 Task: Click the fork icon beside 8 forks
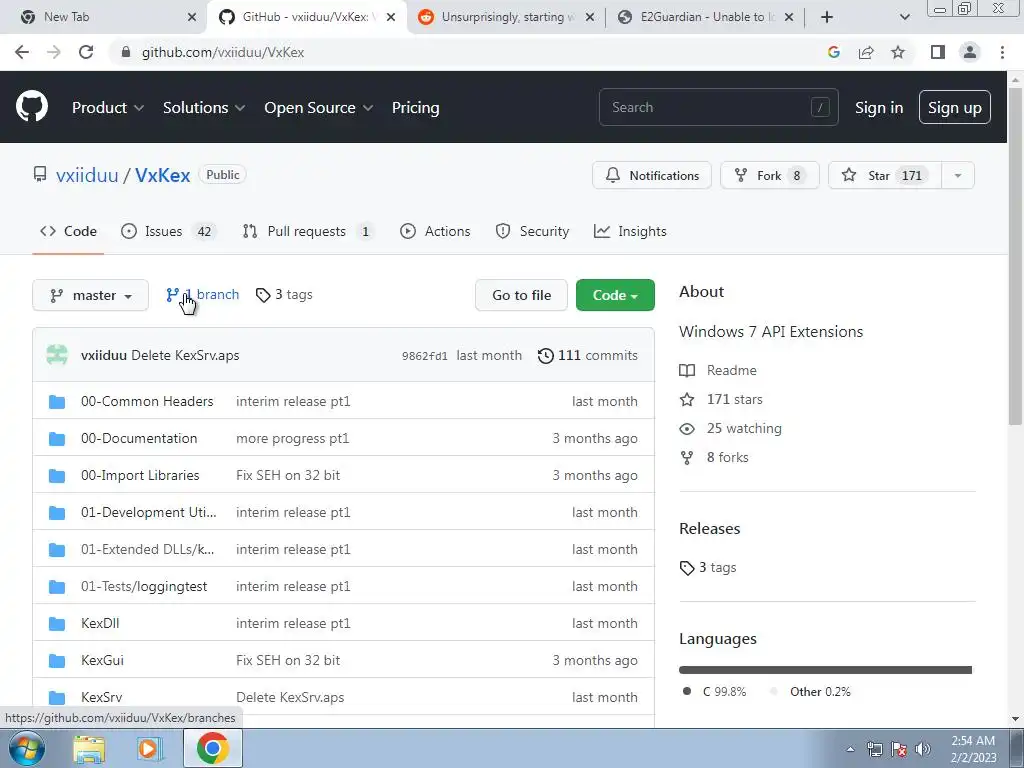pyautogui.click(x=687, y=457)
